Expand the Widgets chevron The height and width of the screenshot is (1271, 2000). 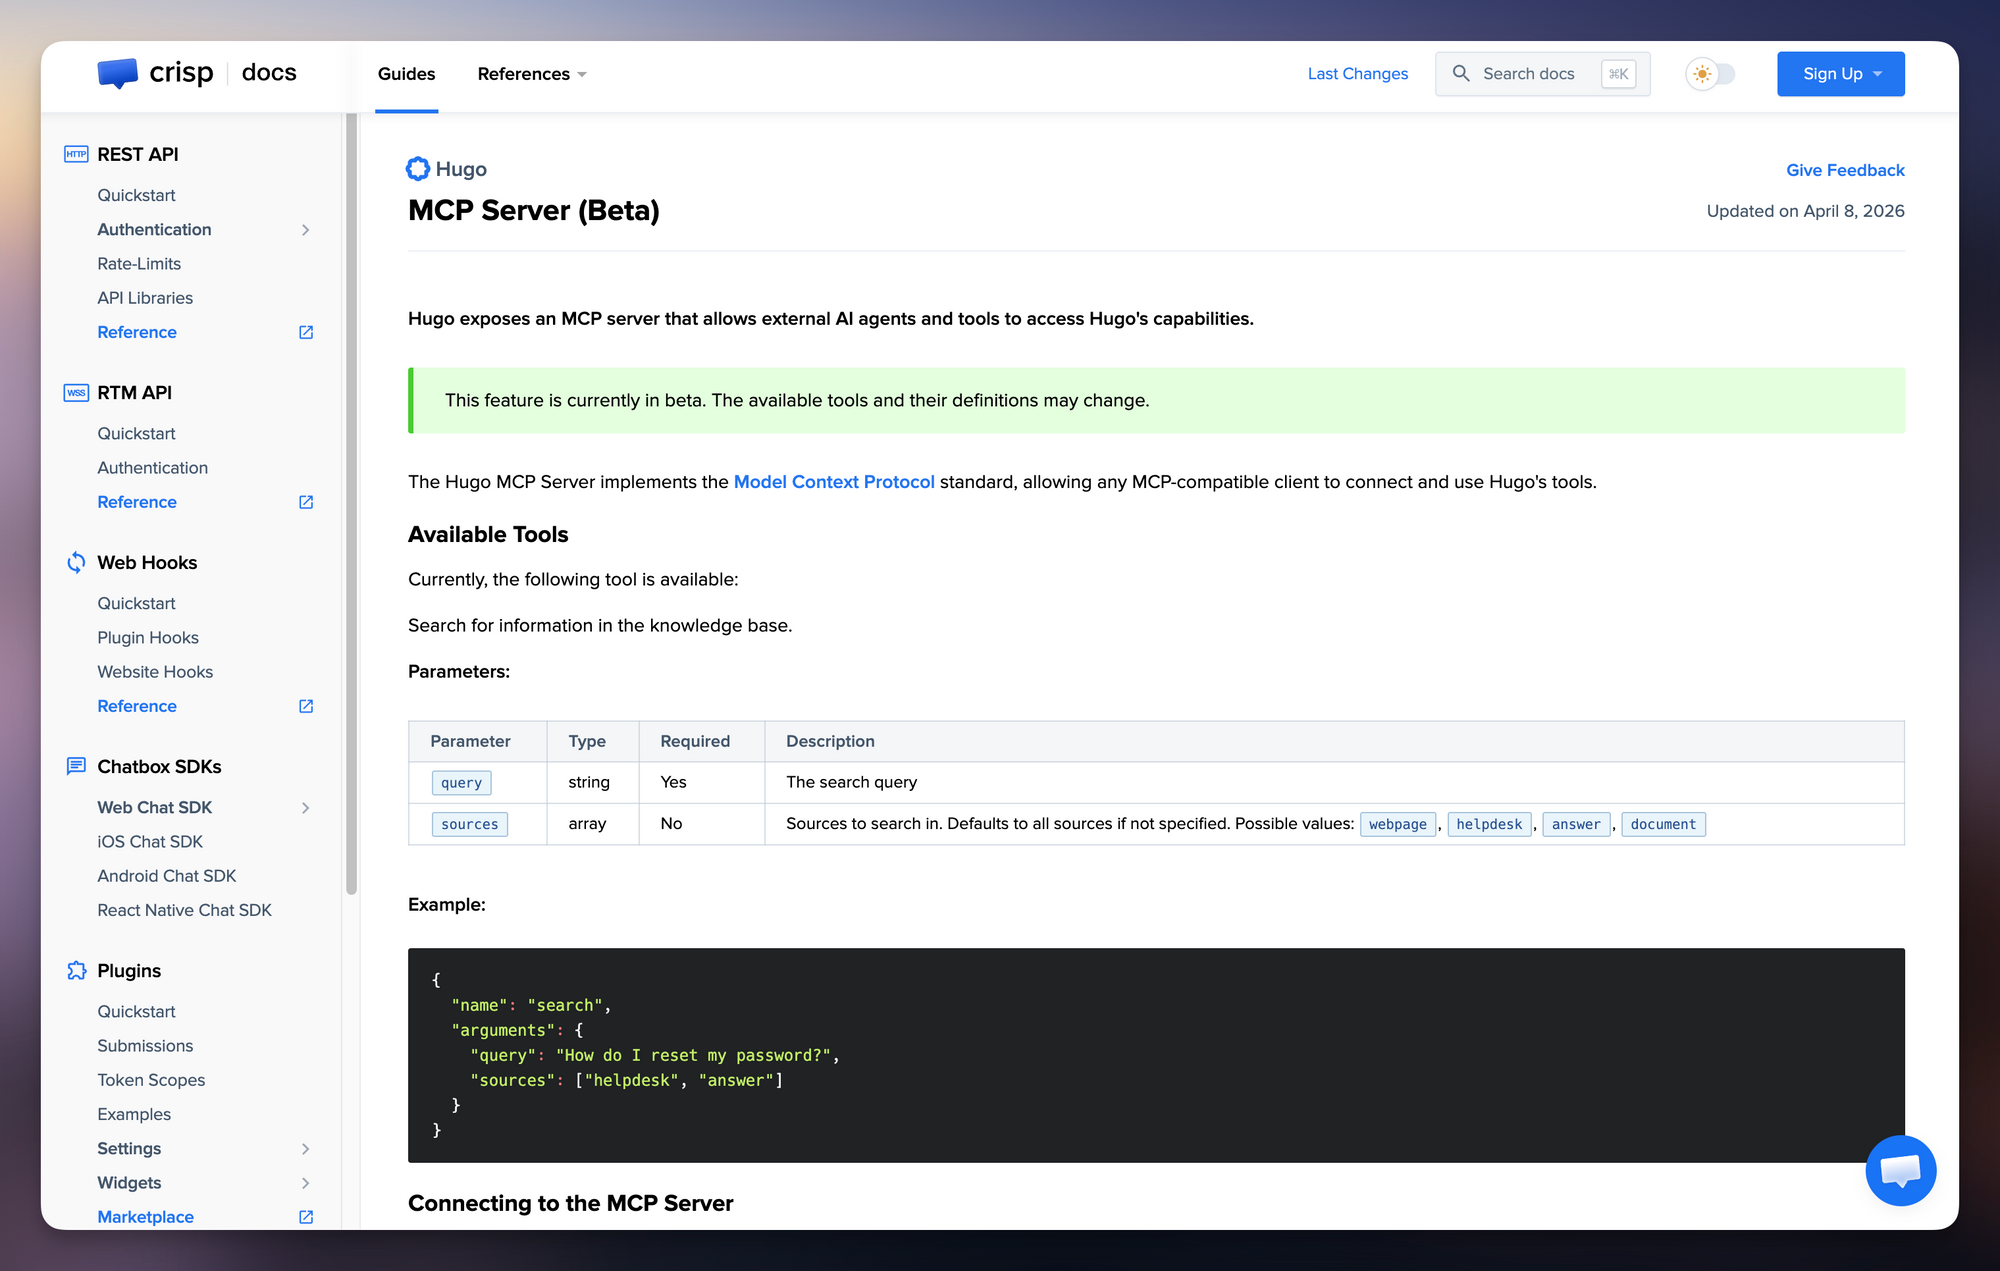[x=306, y=1183]
